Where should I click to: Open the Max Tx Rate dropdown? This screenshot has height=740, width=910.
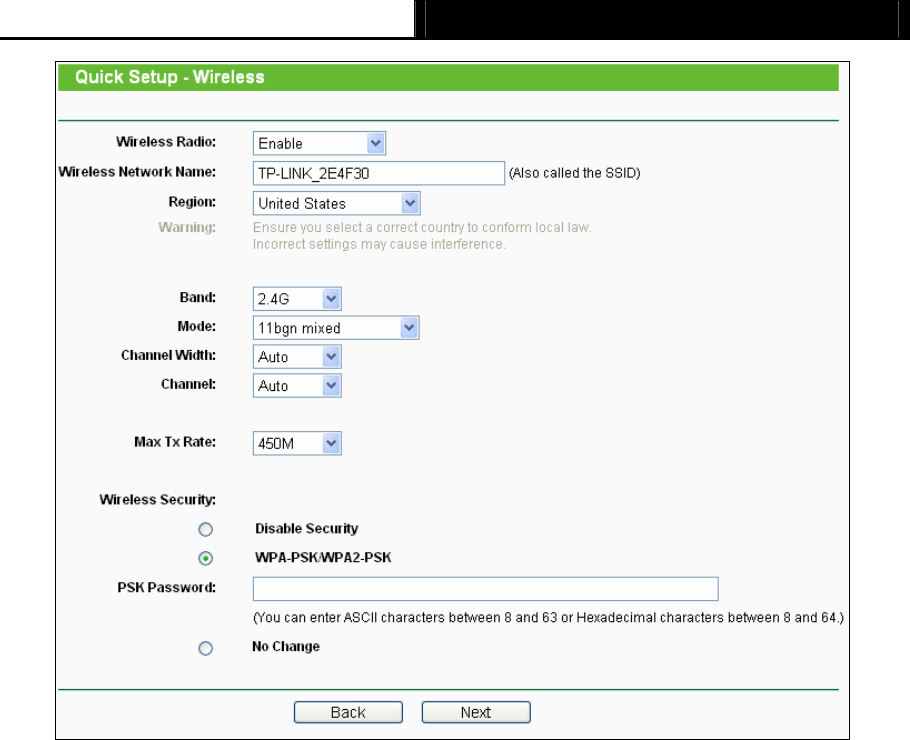[x=297, y=444]
